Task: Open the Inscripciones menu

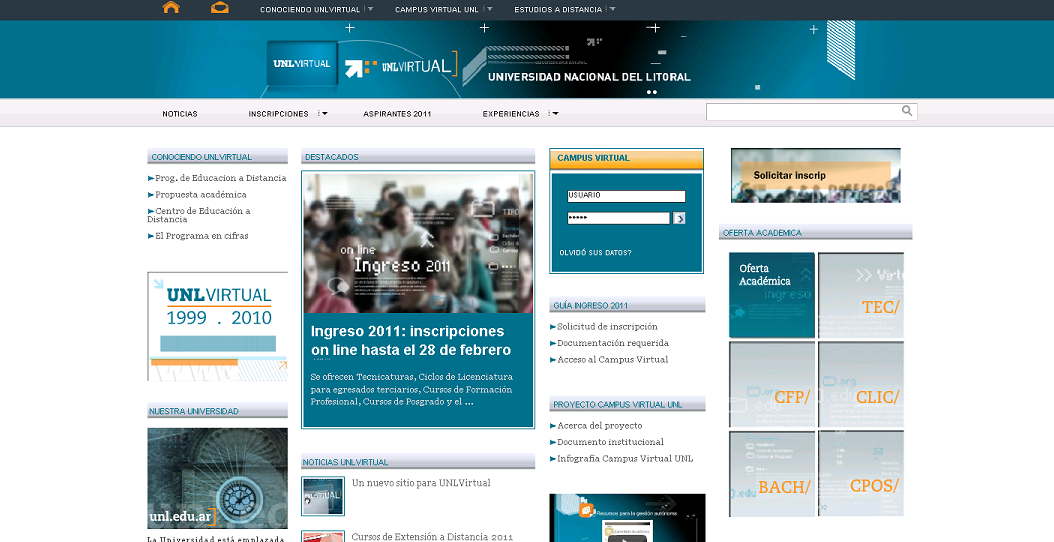Action: pyautogui.click(x=287, y=114)
